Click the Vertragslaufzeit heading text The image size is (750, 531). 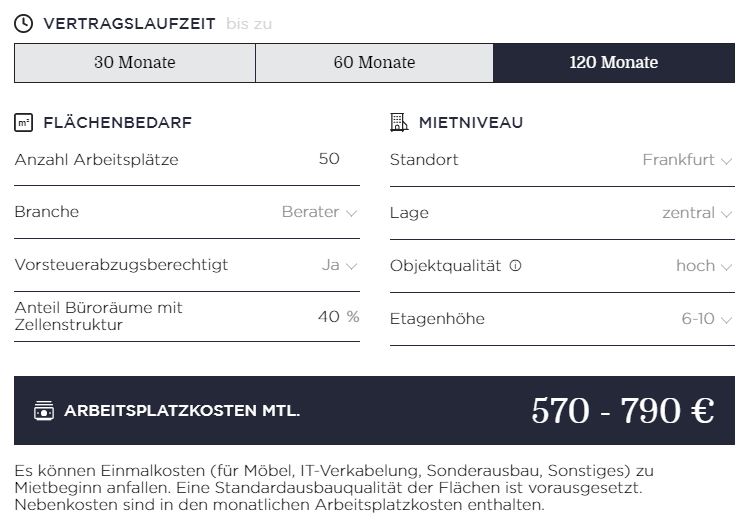pyautogui.click(x=129, y=24)
